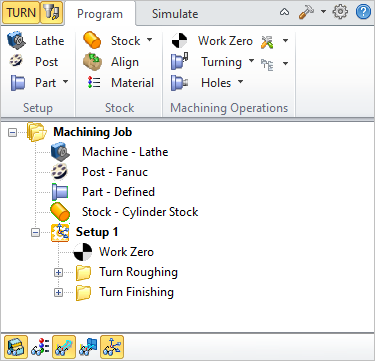Click the Work Zero label in ribbon

pos(225,41)
